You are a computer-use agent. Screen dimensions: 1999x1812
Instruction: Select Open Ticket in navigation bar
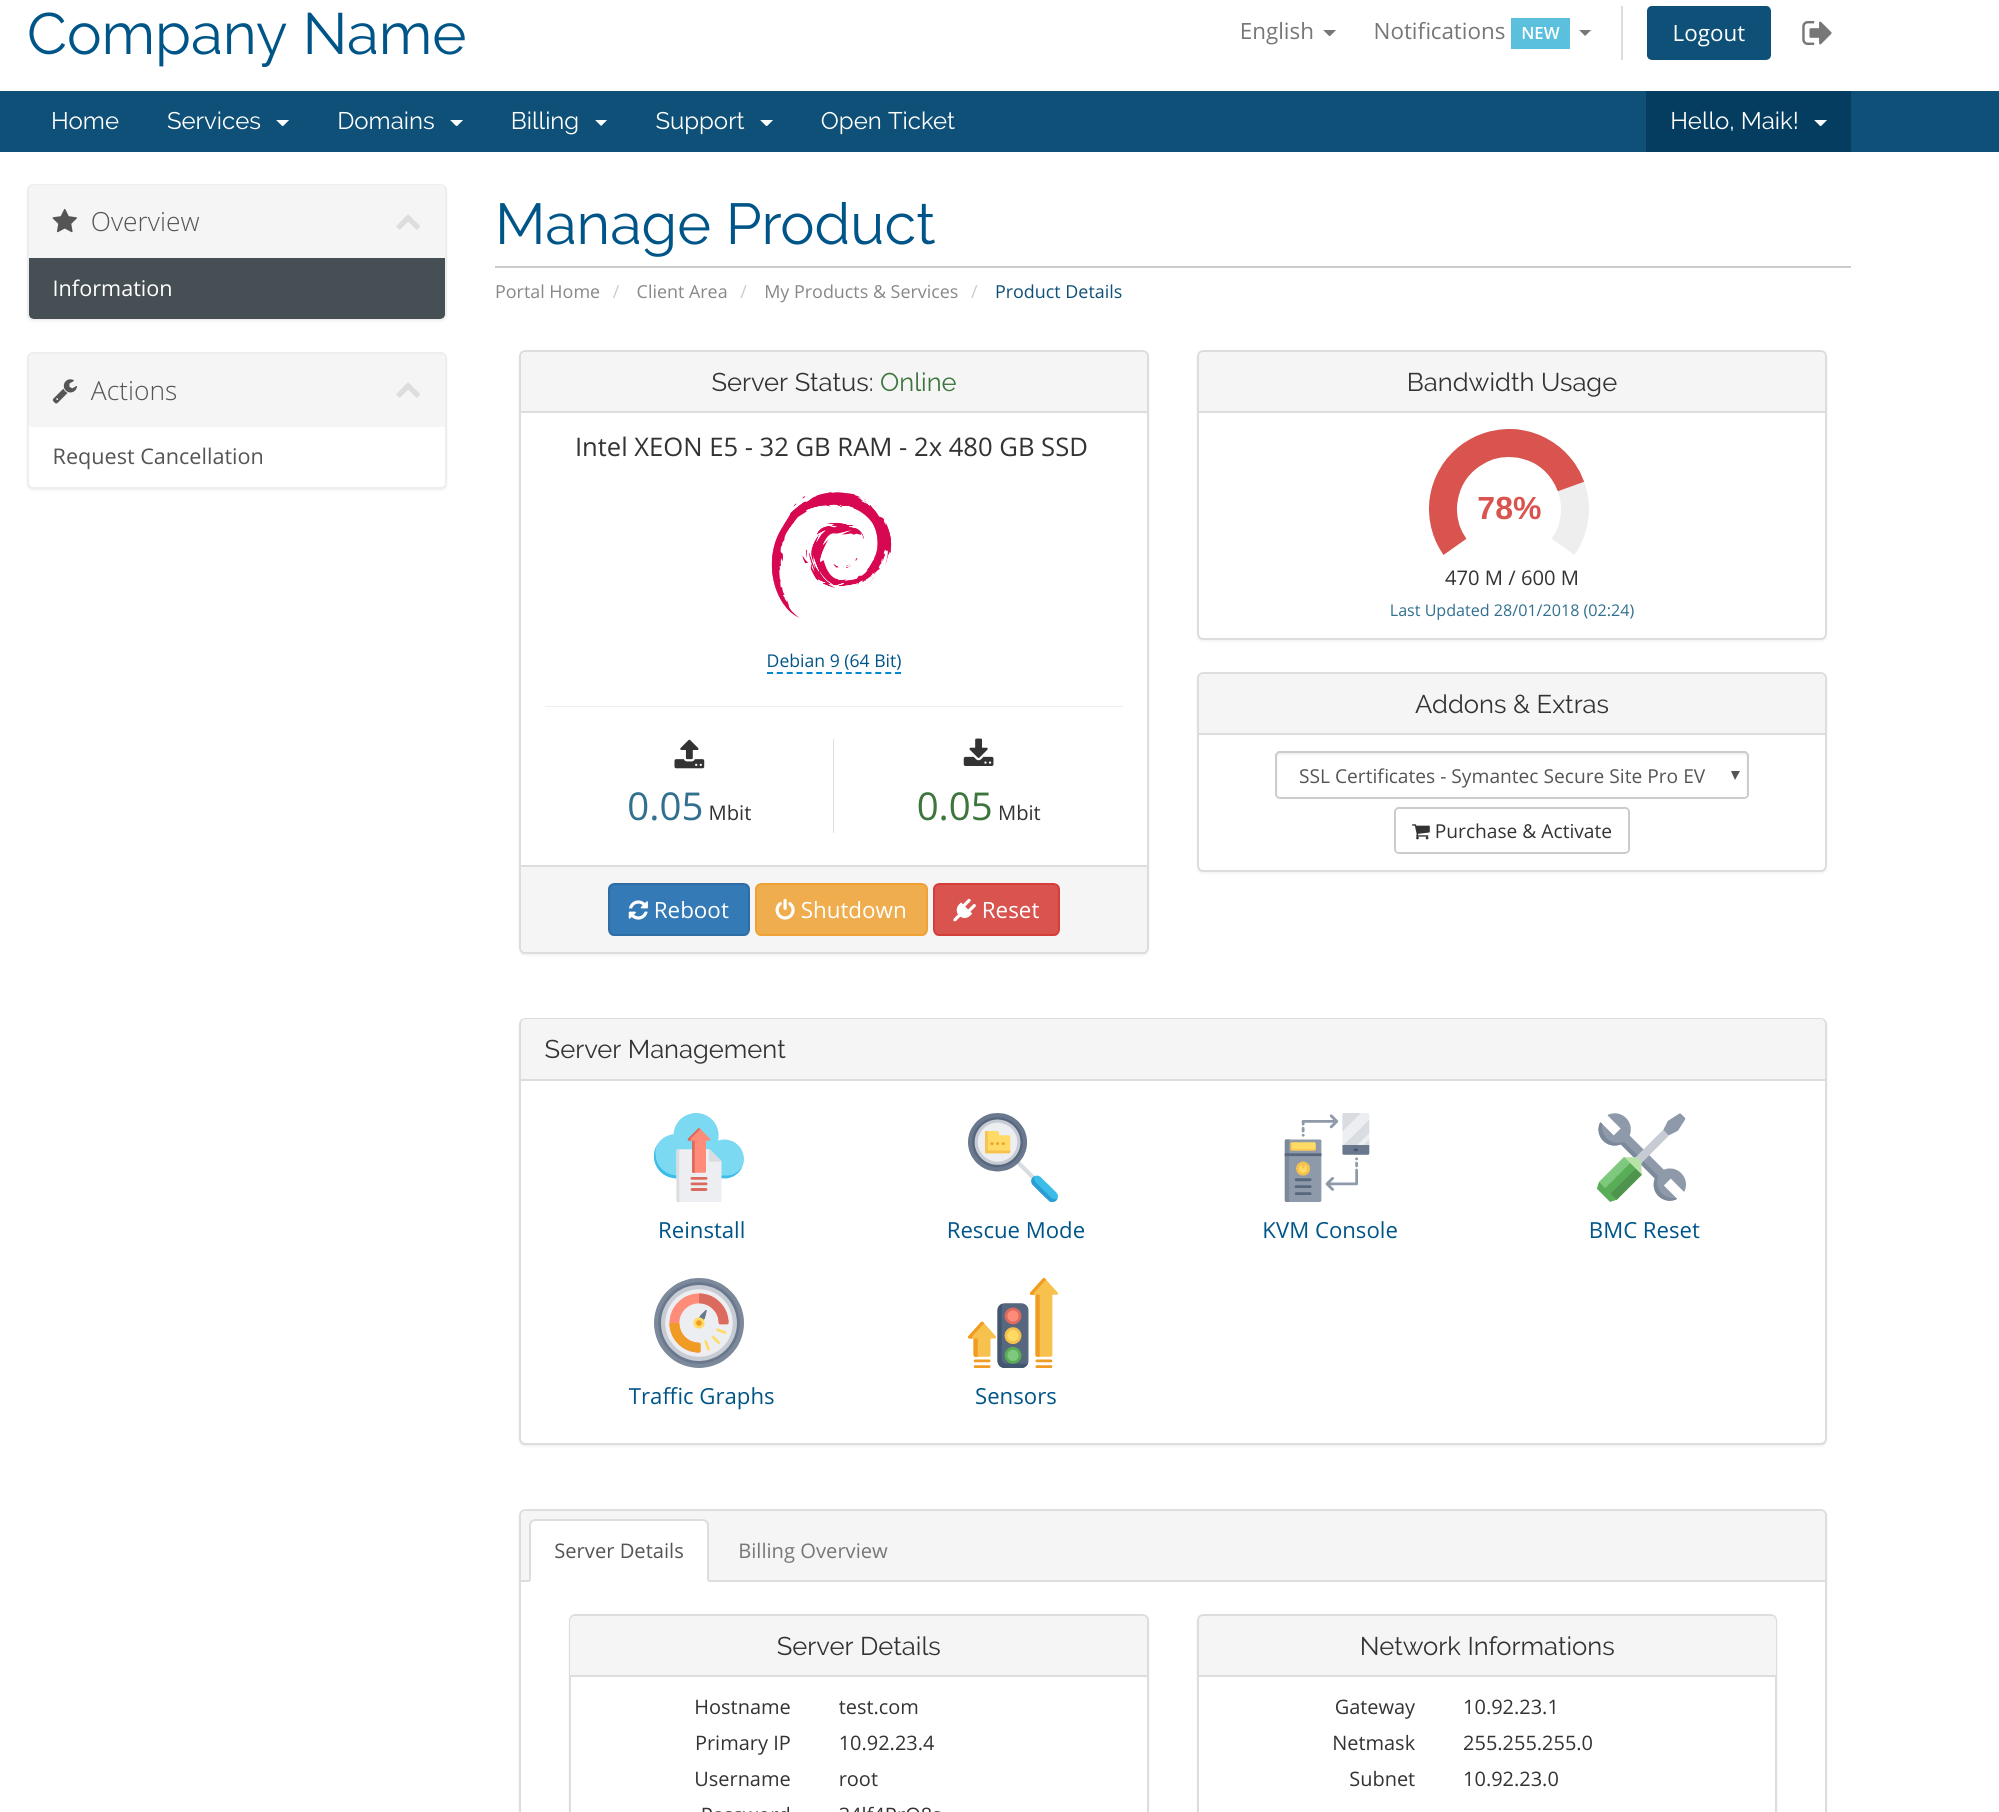pyautogui.click(x=887, y=121)
